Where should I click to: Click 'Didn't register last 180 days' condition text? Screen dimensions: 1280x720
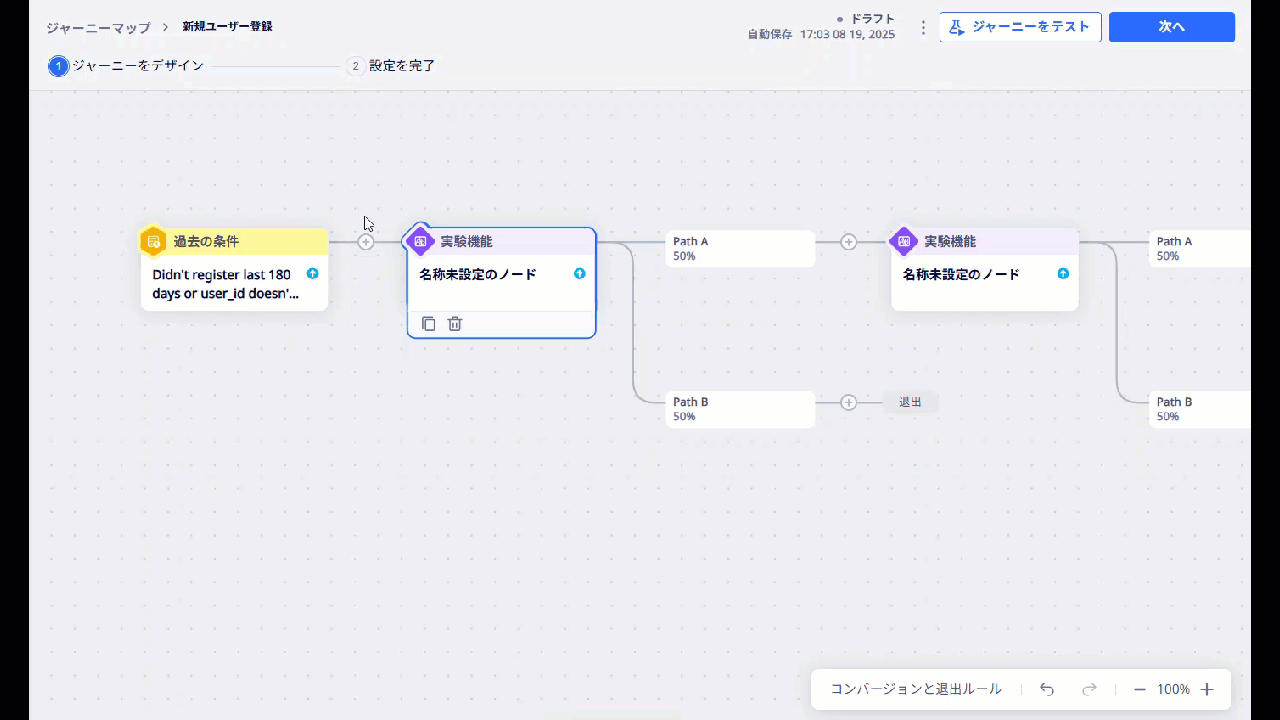pos(225,284)
